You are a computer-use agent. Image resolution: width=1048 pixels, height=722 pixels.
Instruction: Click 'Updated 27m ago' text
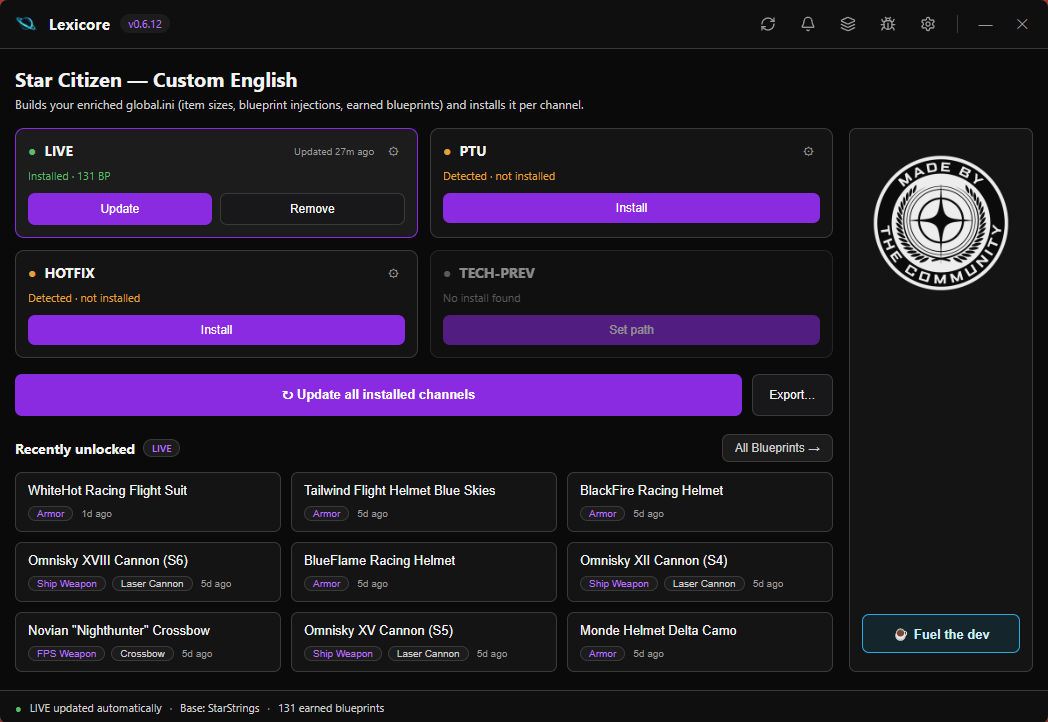tap(334, 152)
